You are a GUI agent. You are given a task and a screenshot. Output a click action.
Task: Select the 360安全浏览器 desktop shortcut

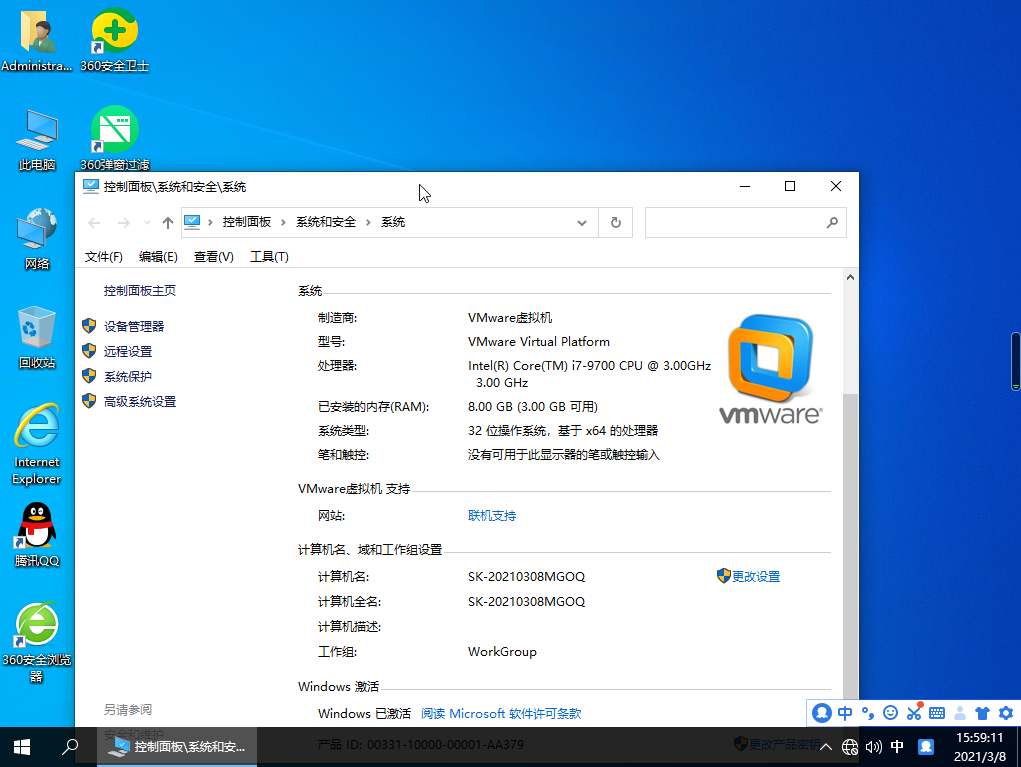[x=37, y=642]
